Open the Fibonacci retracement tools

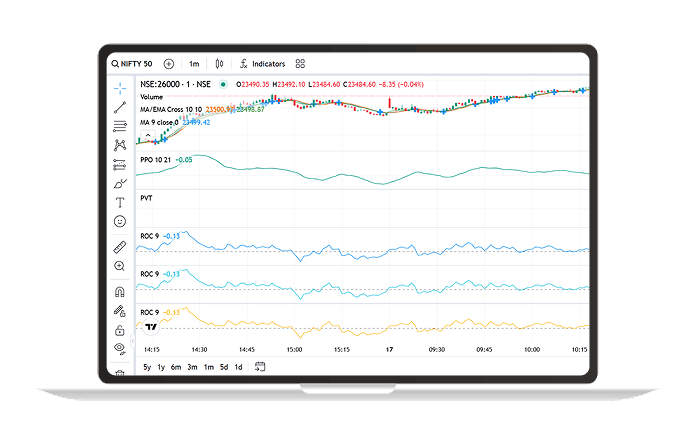click(x=120, y=126)
